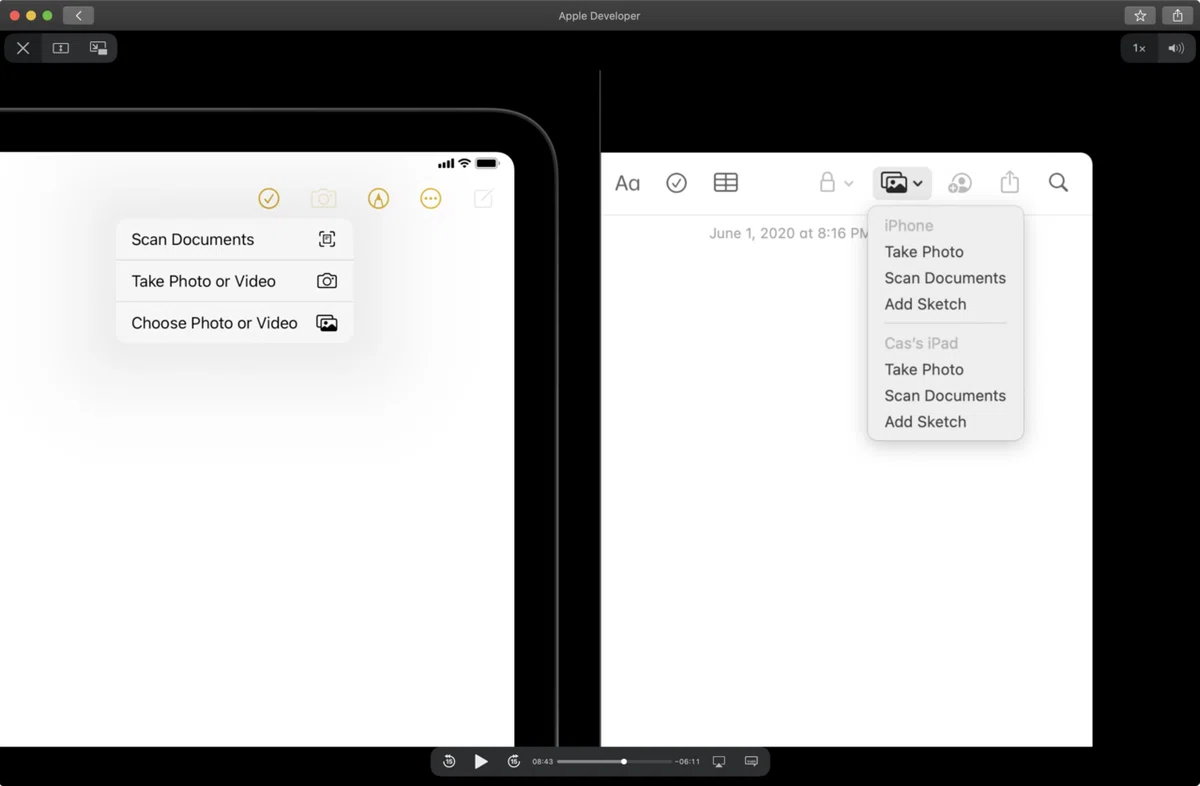This screenshot has height=786, width=1200.
Task: Open the lock note dropdown
Action: [x=836, y=183]
